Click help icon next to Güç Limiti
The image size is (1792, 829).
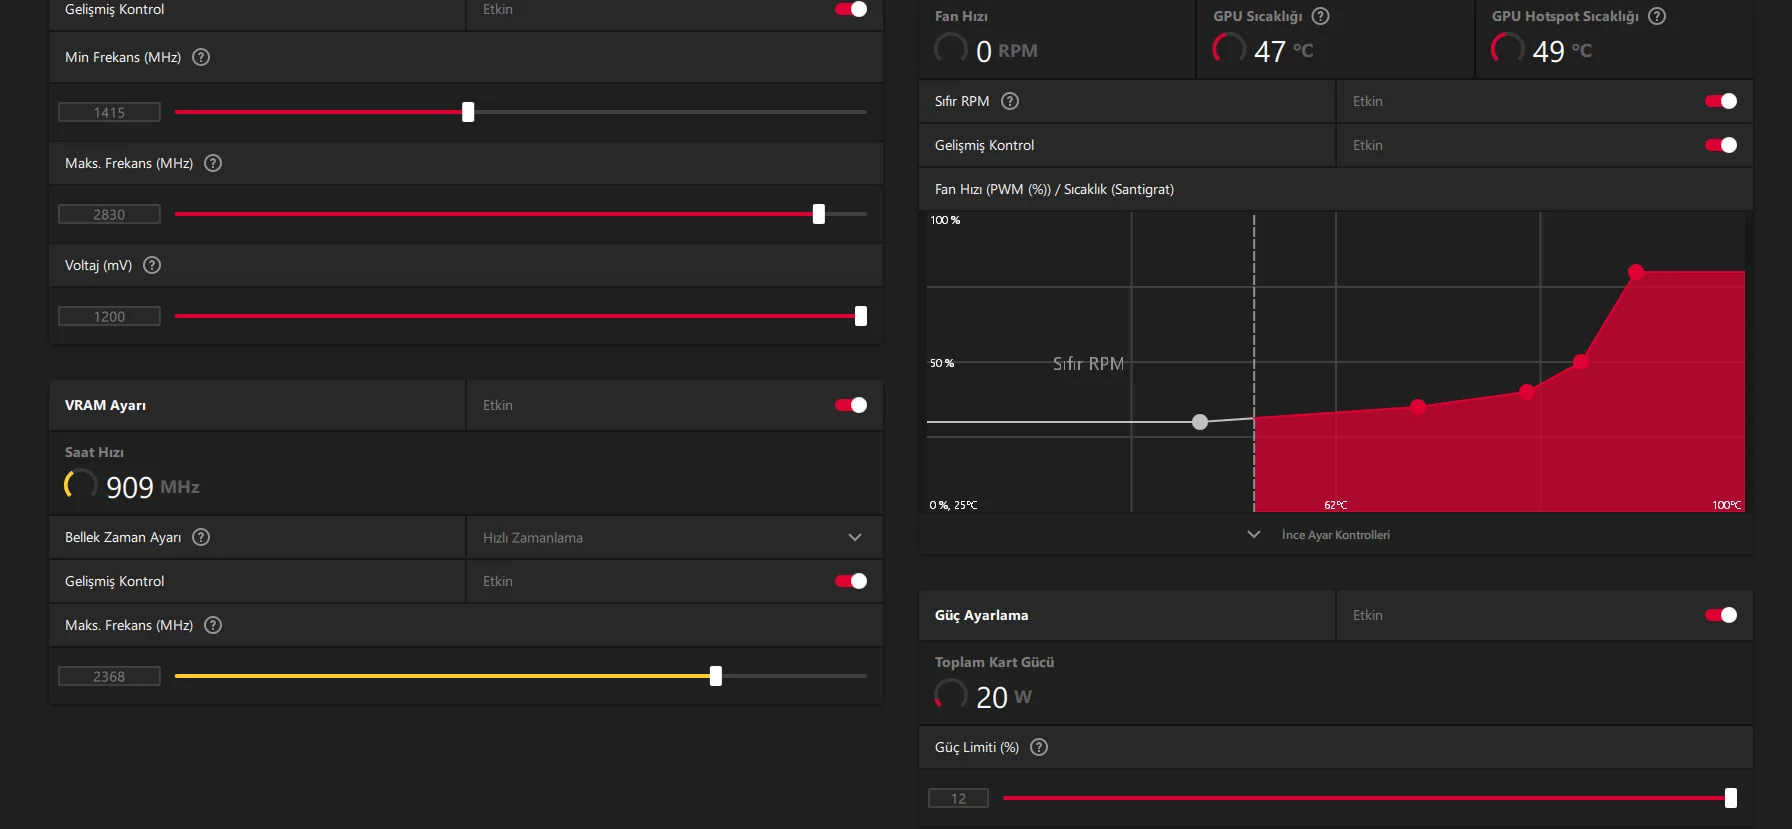pyautogui.click(x=1039, y=747)
